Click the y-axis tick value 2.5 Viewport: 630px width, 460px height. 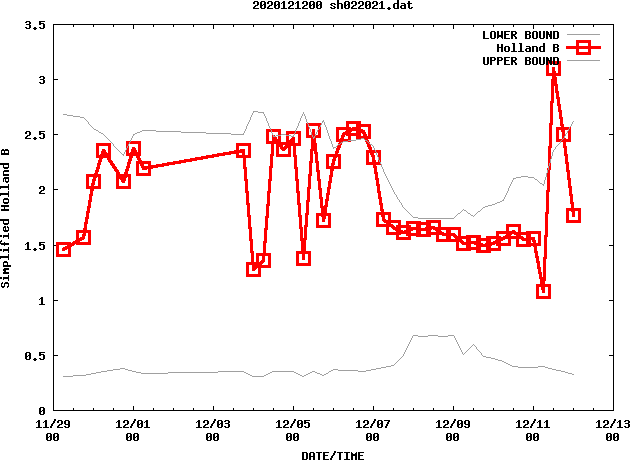click(x=35, y=135)
